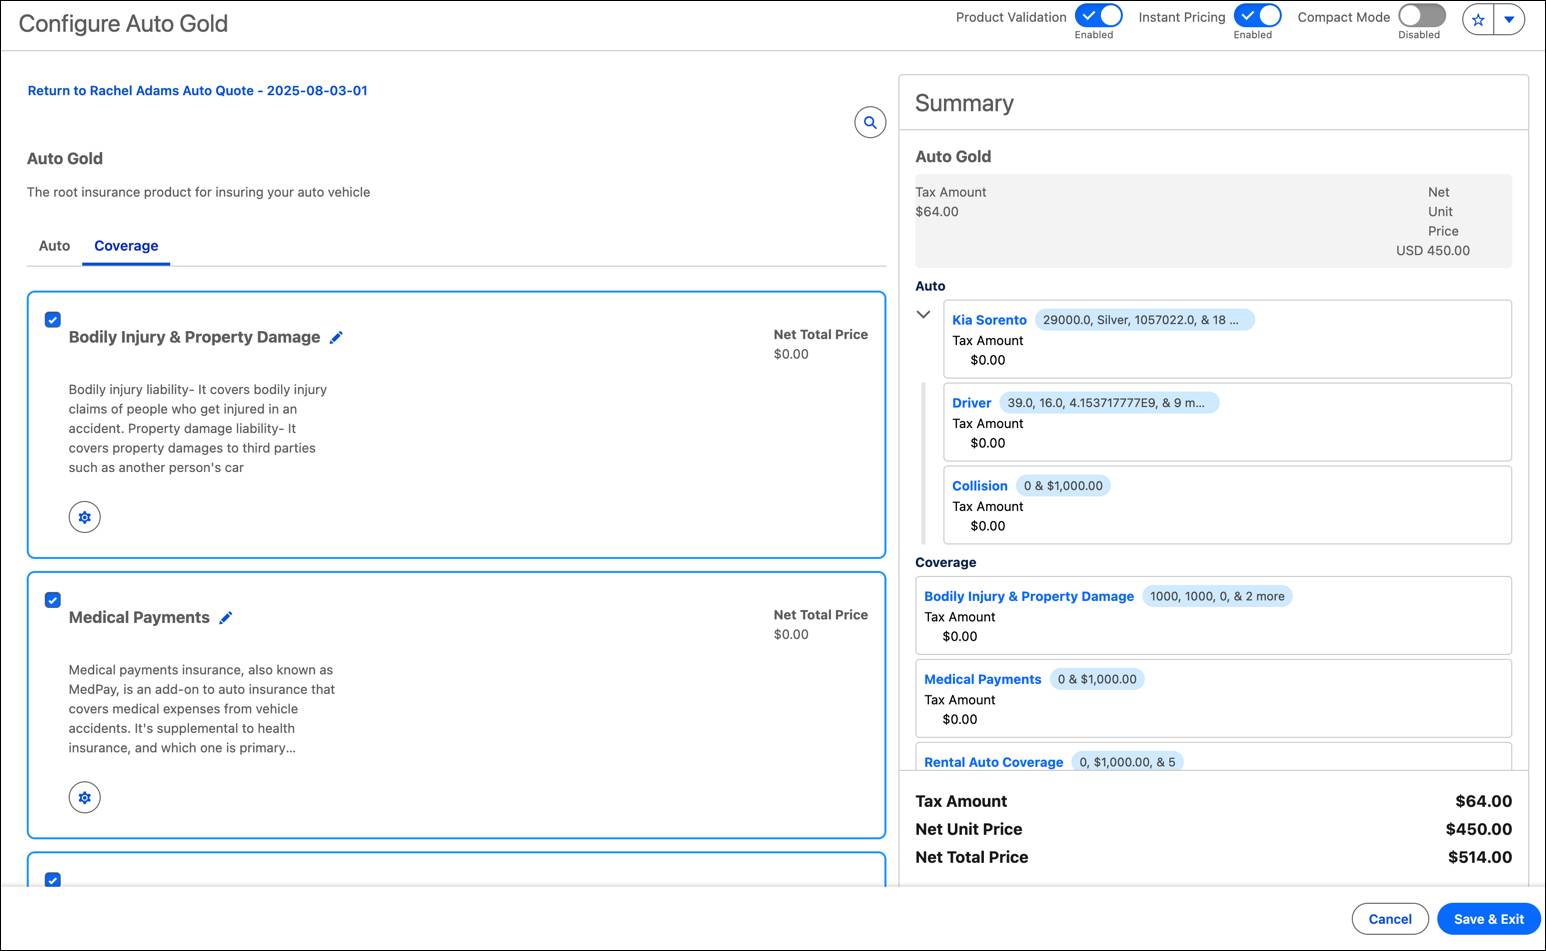Open Bodily Injury coverage gear settings
1546x951 pixels.
tap(85, 517)
